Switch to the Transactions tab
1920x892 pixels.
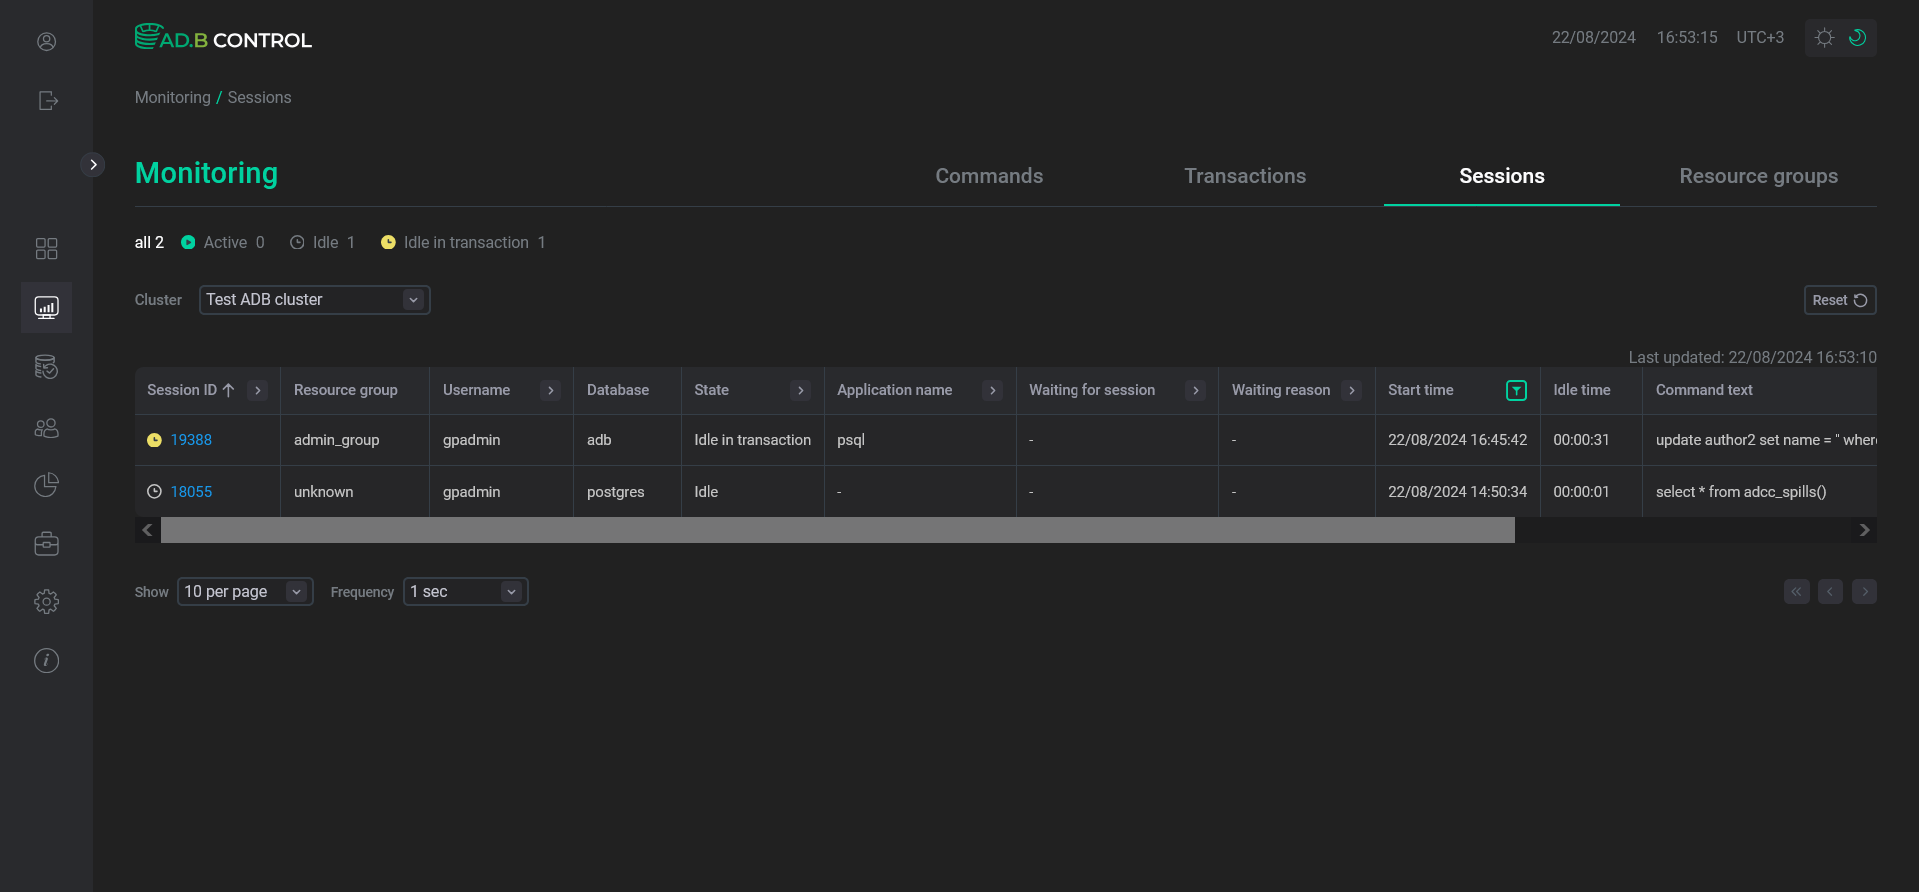pyautogui.click(x=1245, y=176)
